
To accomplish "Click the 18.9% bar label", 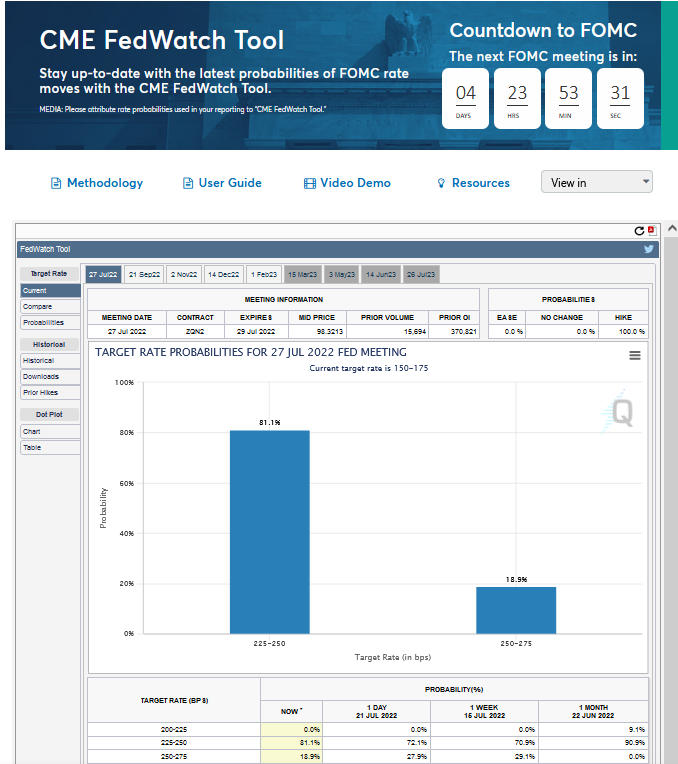I will click(x=516, y=579).
